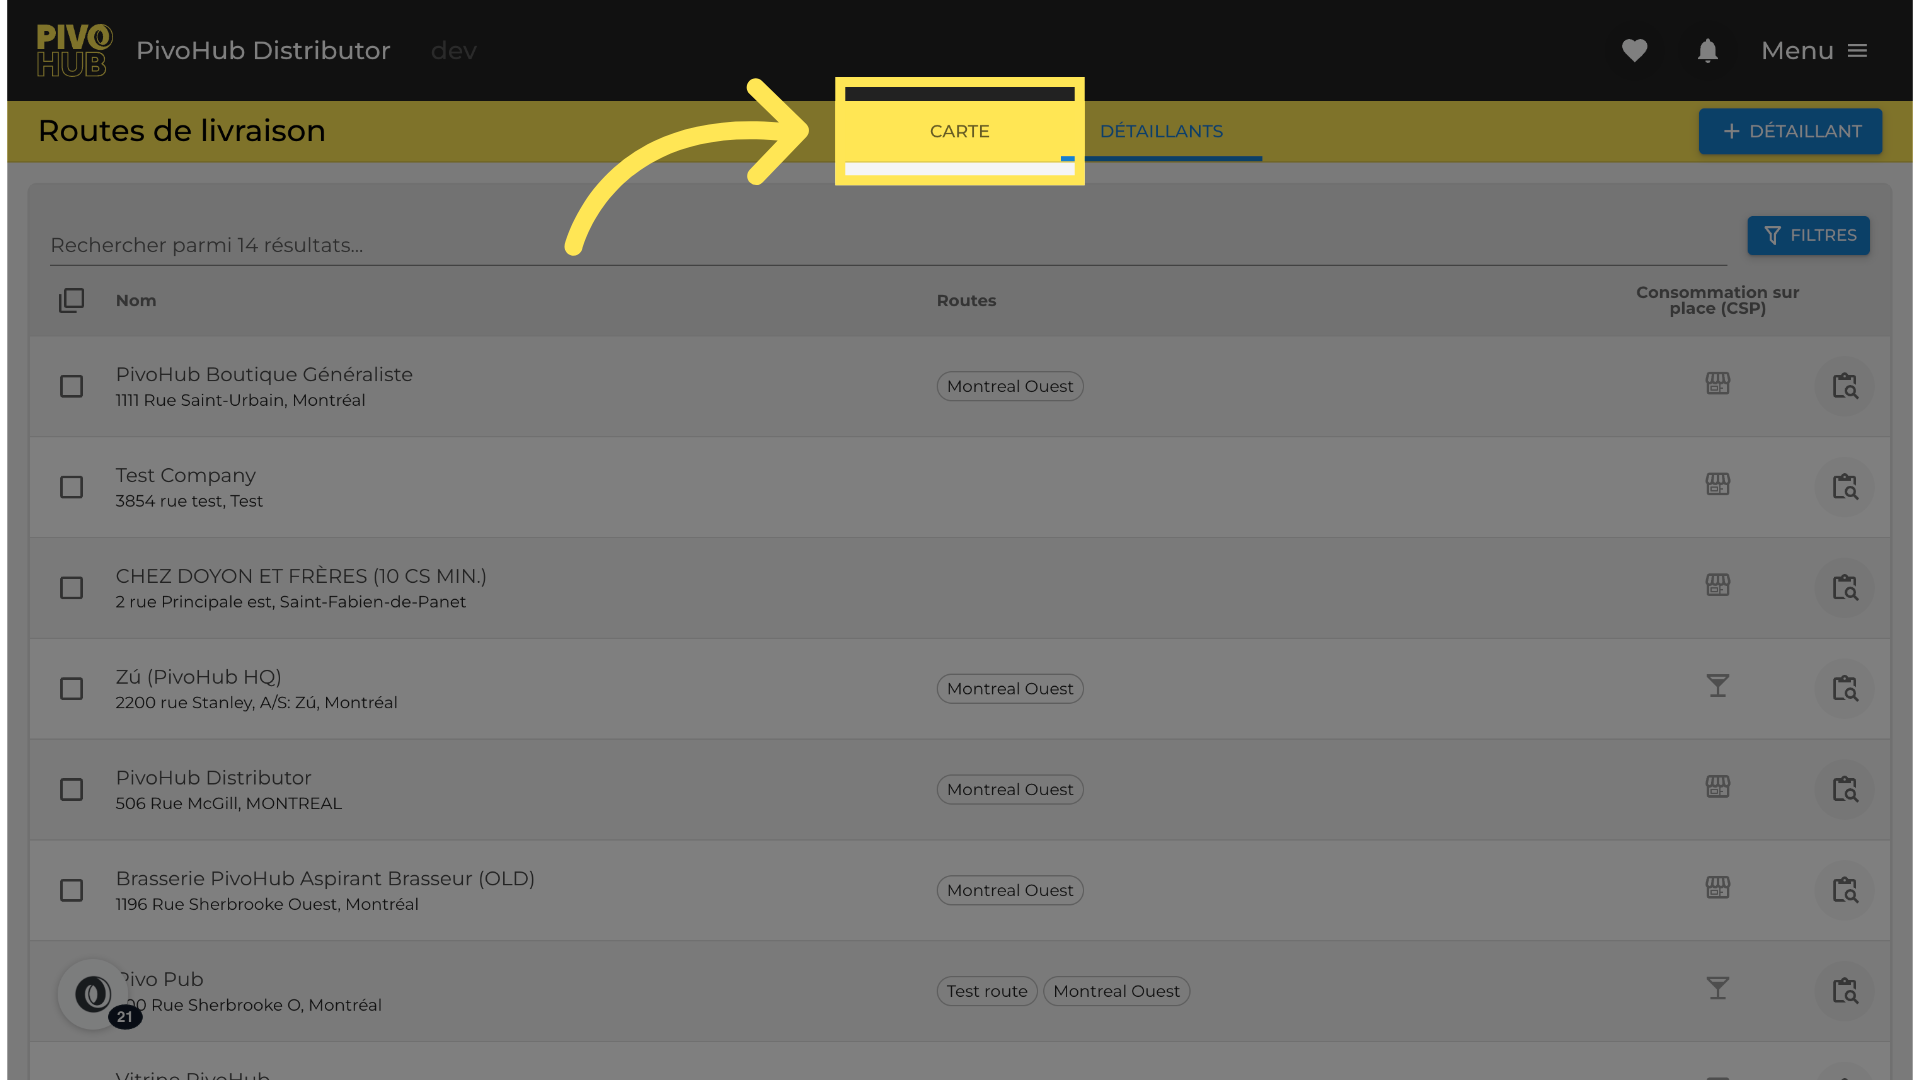Click the favorites heart icon
Image resolution: width=1920 pixels, height=1080 pixels.
[x=1634, y=51]
